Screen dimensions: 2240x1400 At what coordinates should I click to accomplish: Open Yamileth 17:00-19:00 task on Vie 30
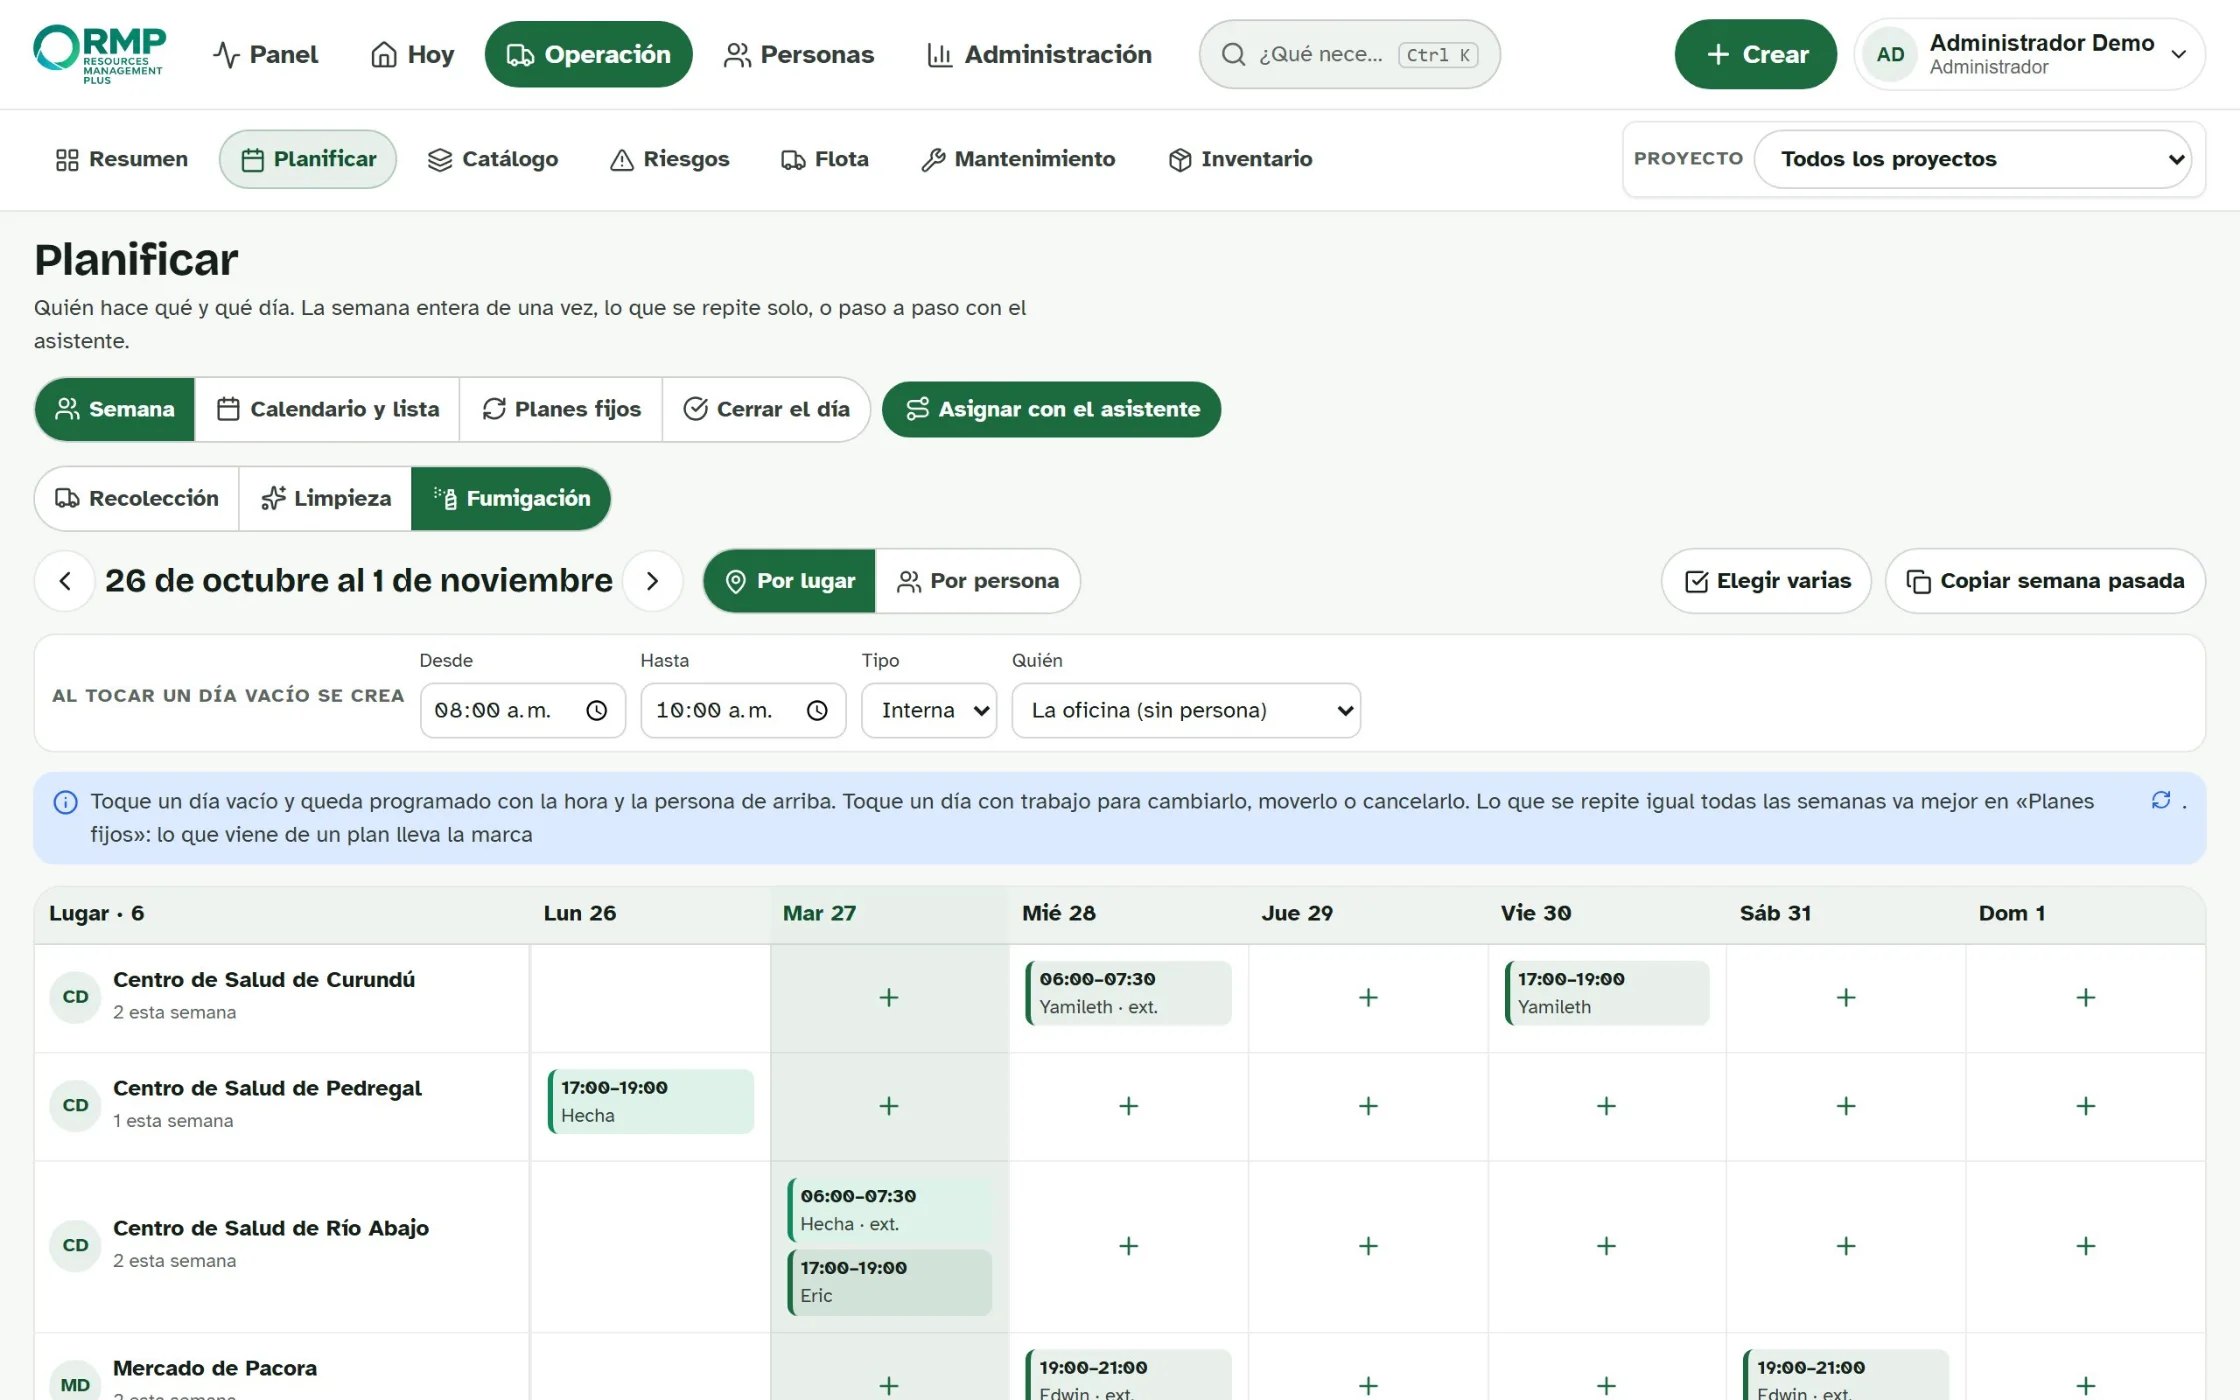pos(1607,993)
